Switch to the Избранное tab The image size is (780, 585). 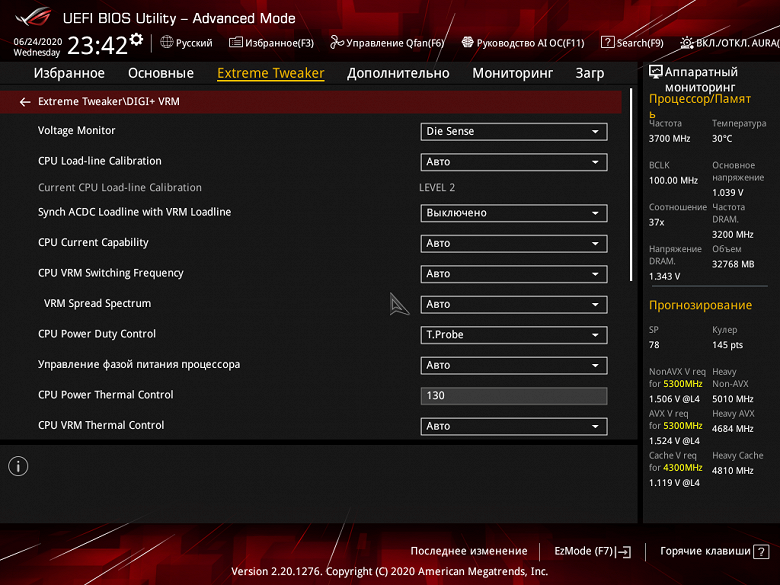point(69,73)
